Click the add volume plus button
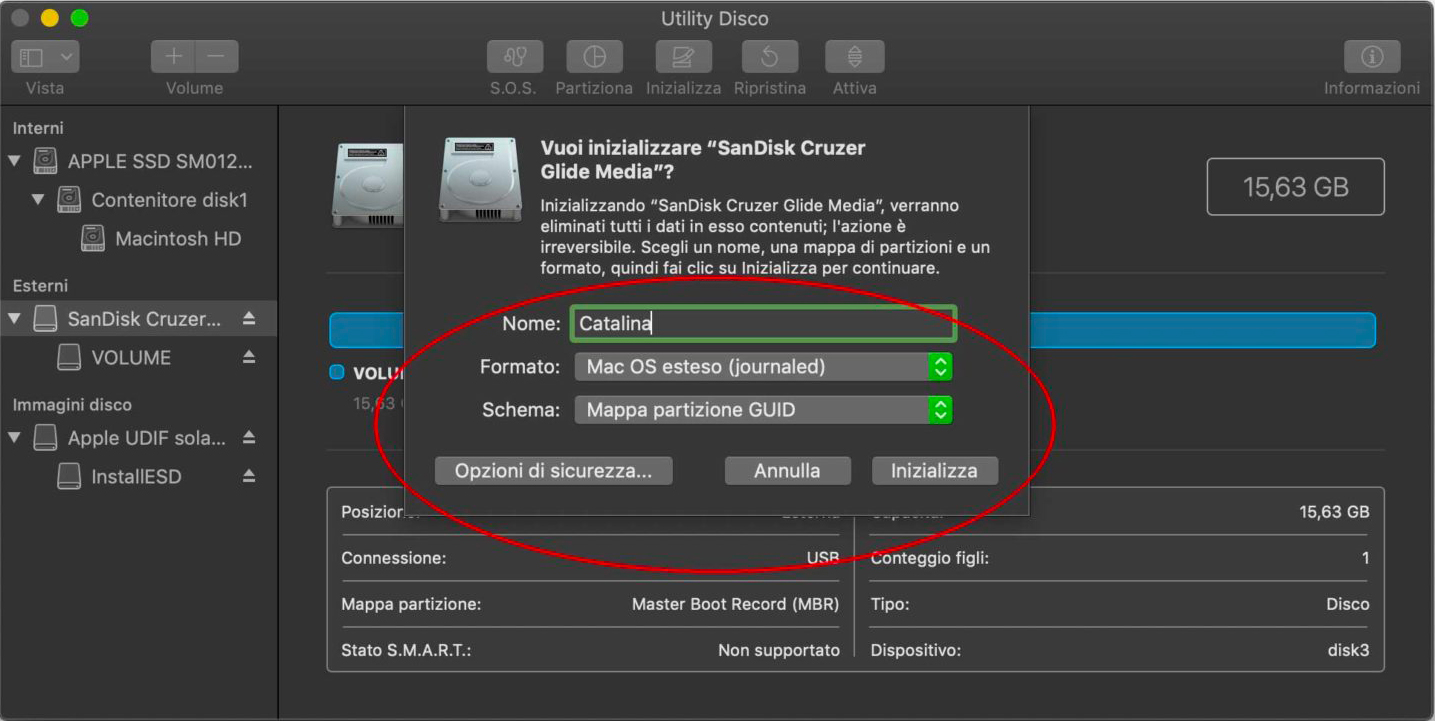 pyautogui.click(x=173, y=57)
